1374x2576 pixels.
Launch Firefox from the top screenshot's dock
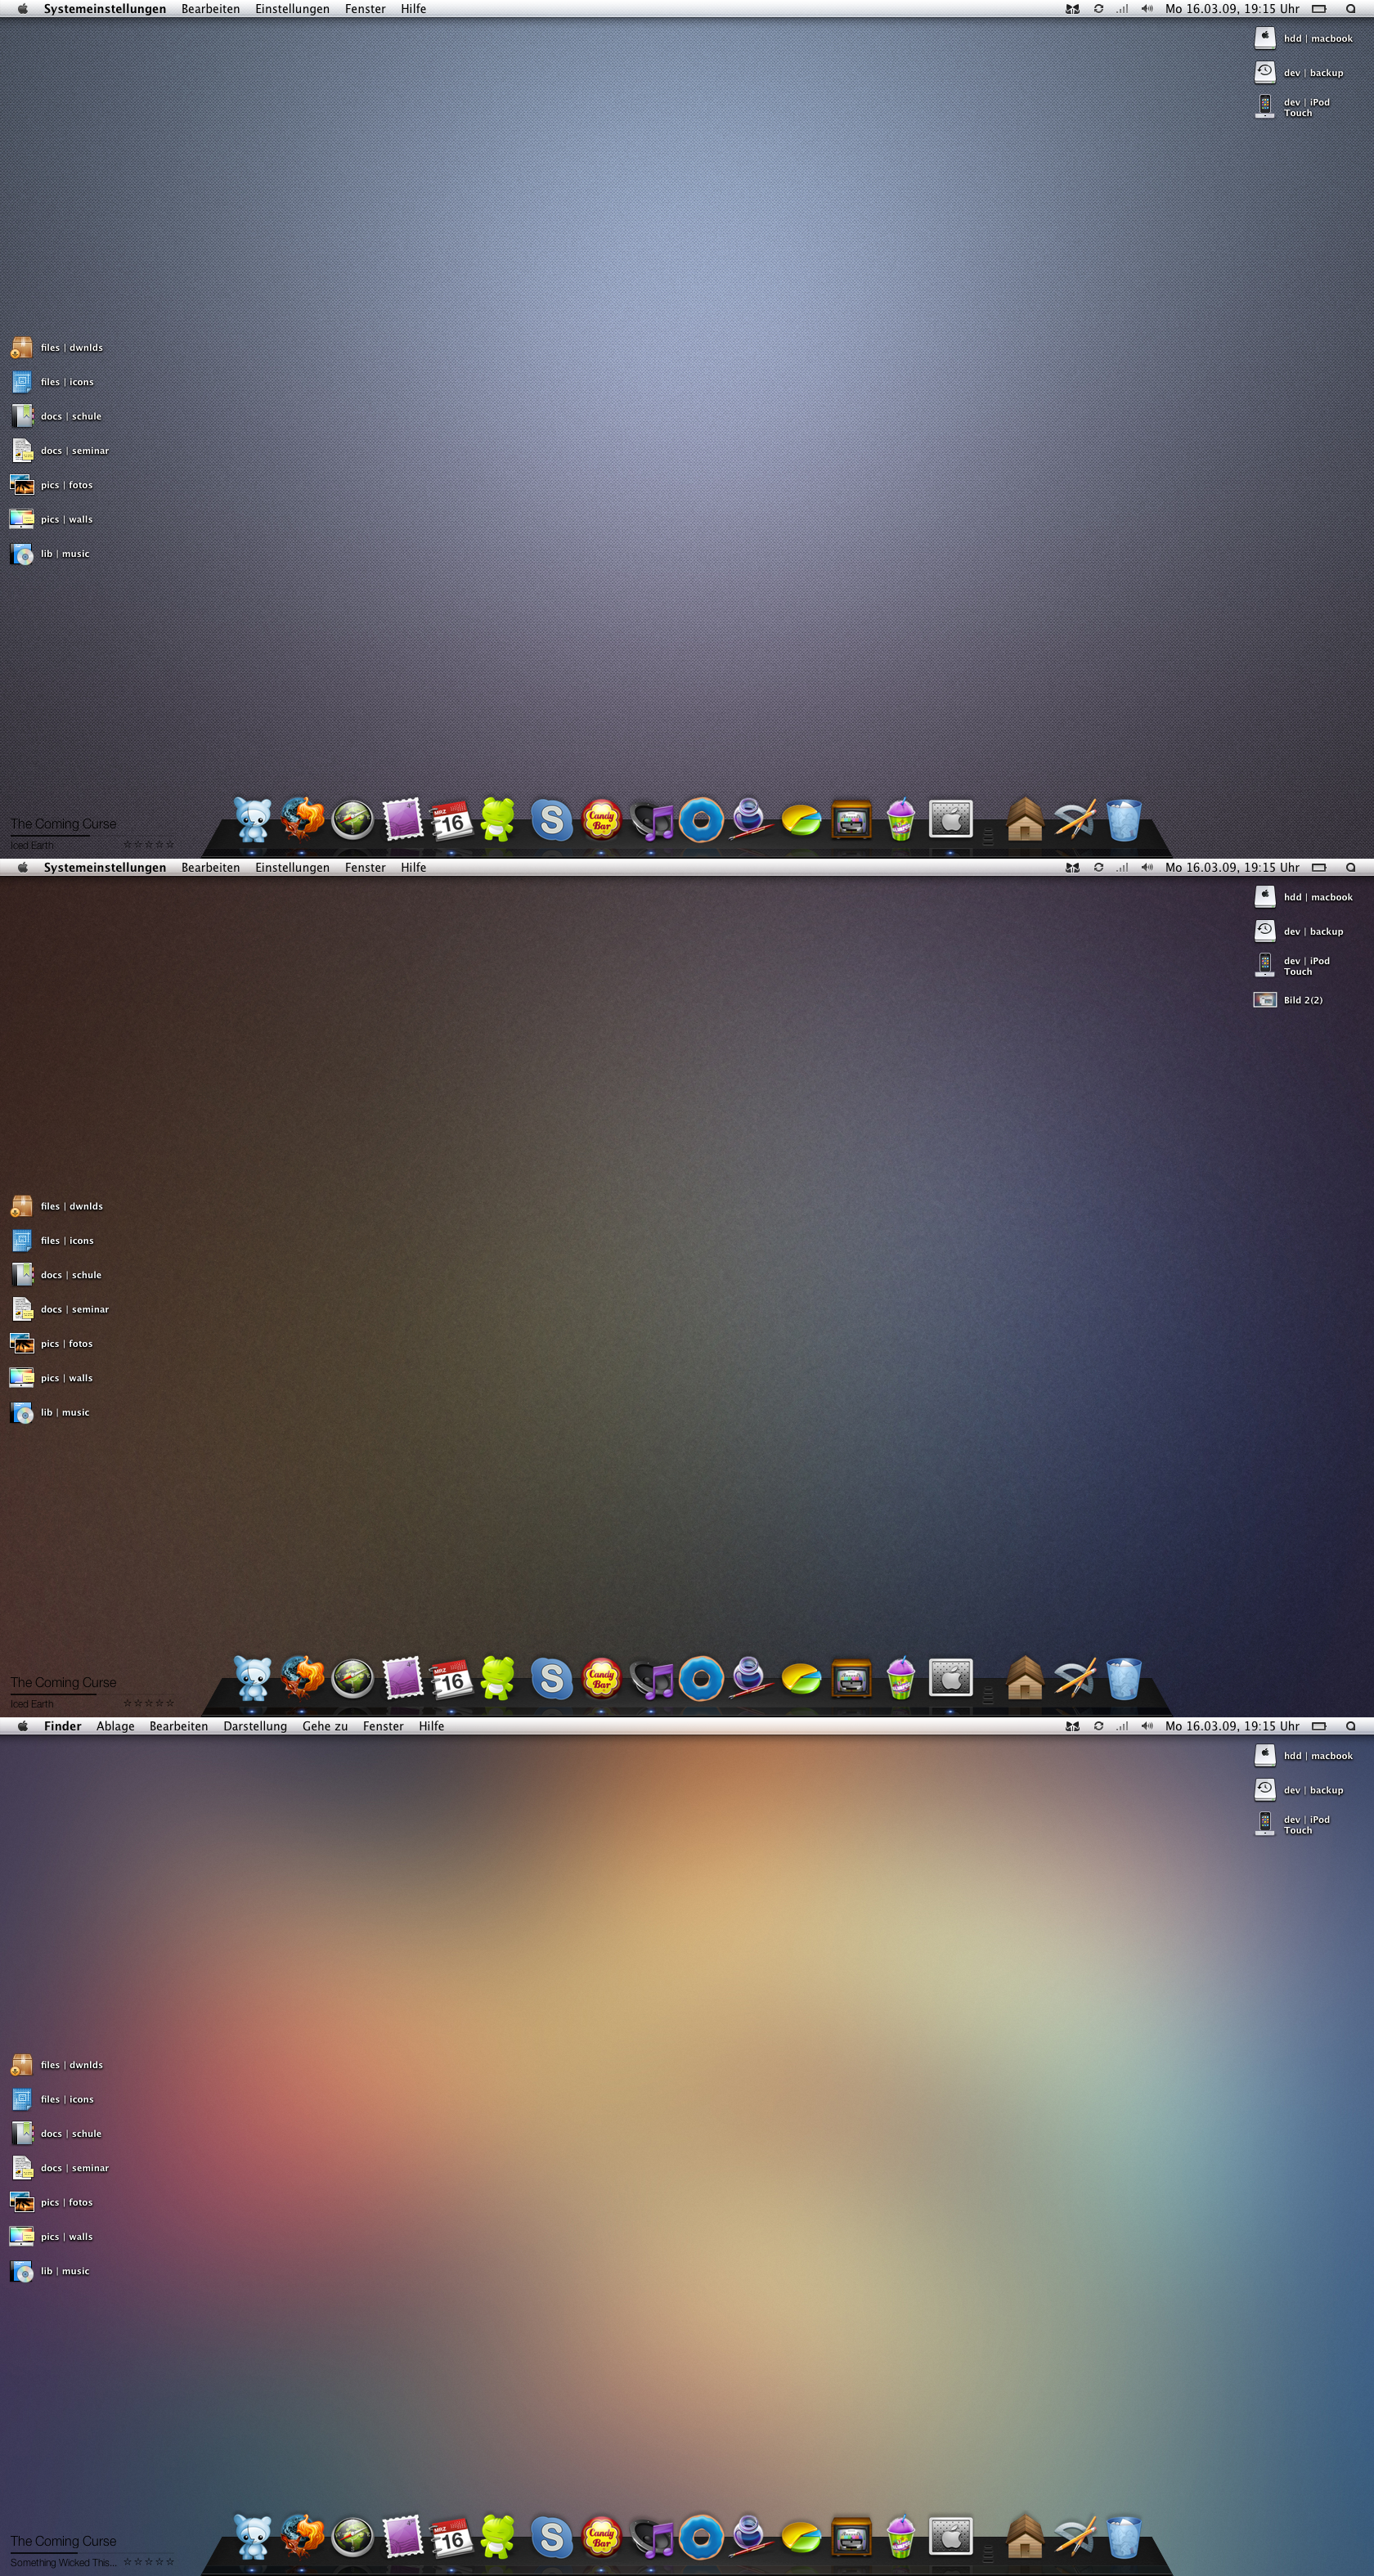pos(302,819)
